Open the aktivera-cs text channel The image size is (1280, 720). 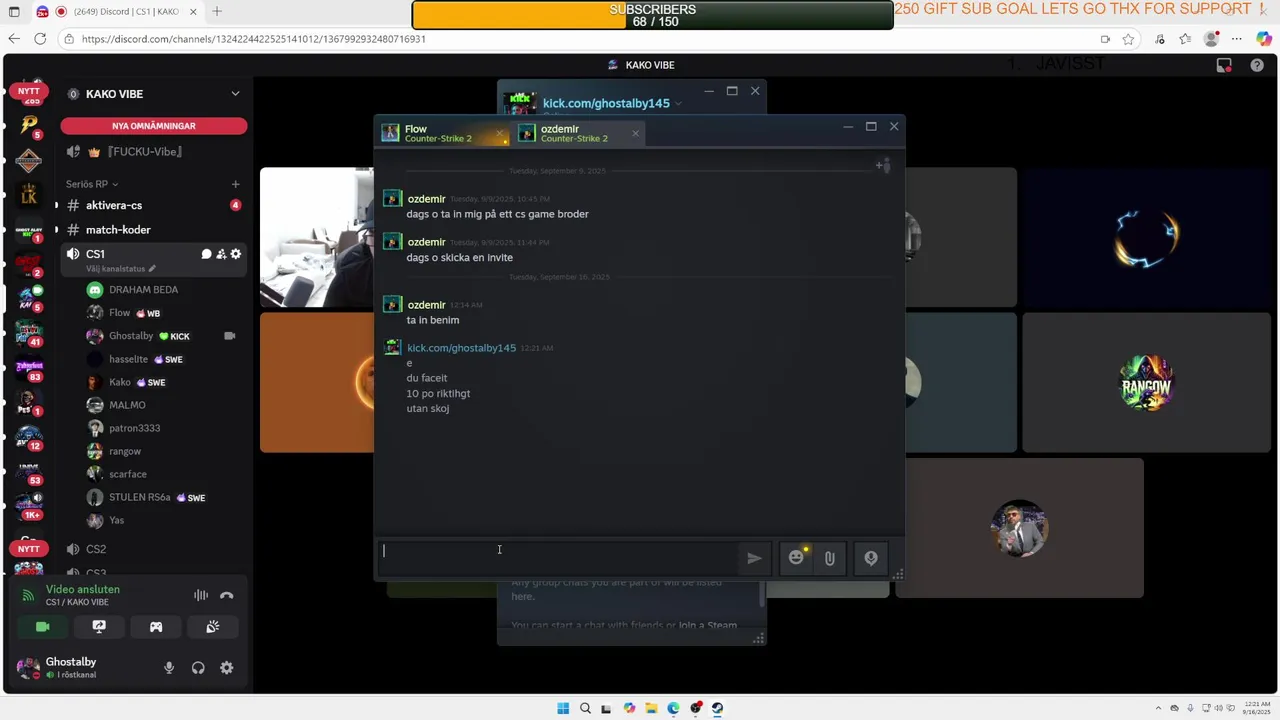point(154,205)
